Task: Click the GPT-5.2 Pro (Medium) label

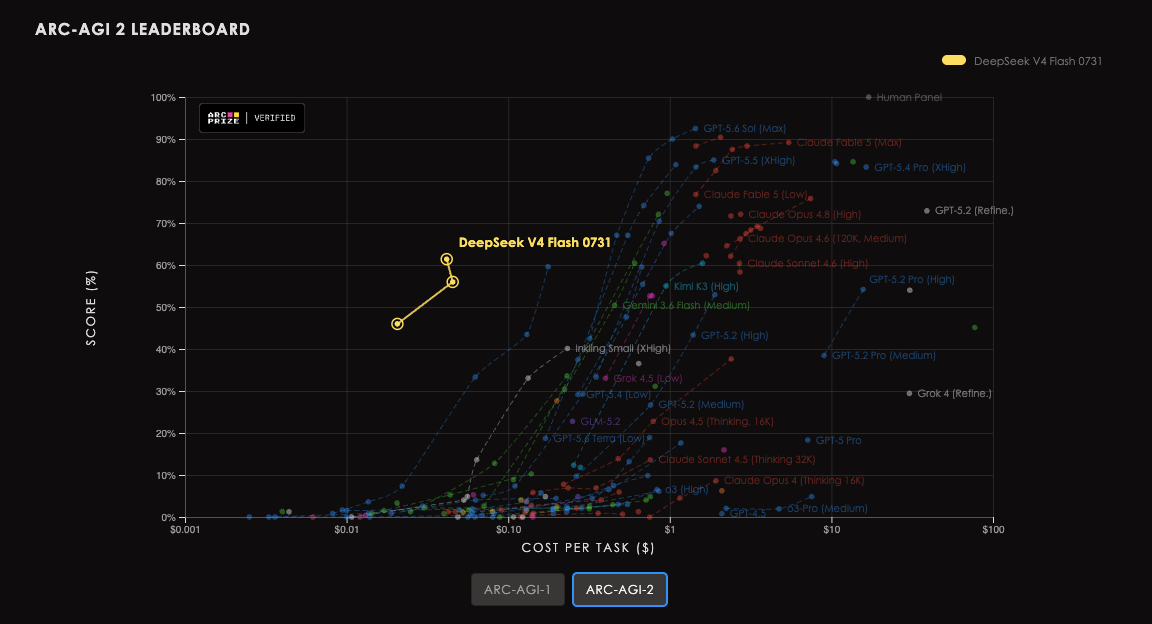Action: point(884,356)
